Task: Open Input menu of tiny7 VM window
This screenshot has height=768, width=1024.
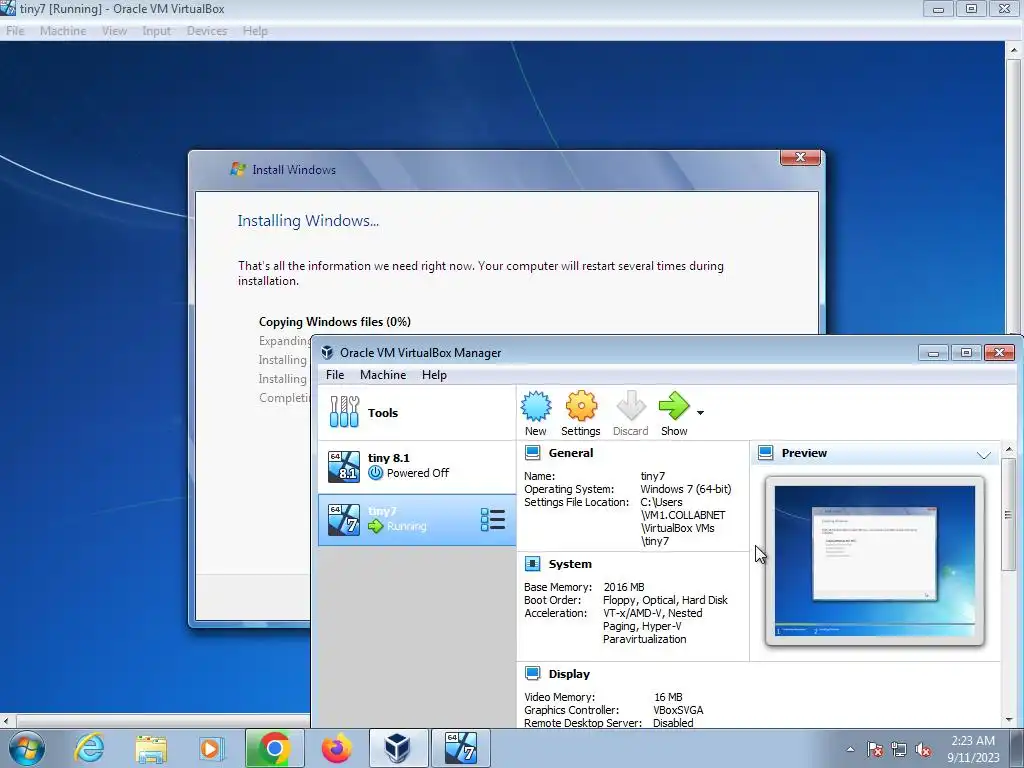Action: click(x=157, y=31)
